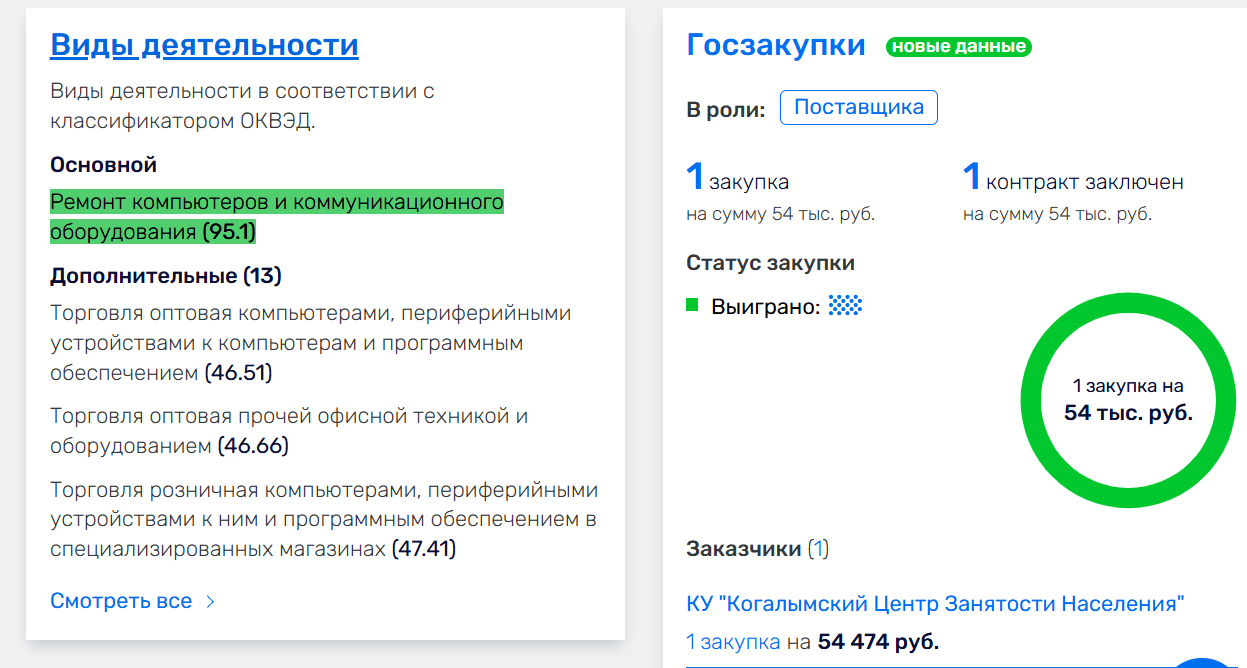The width and height of the screenshot is (1247, 668).
Task: Click the donut center text 54 тыс. руб.
Action: 1128,413
